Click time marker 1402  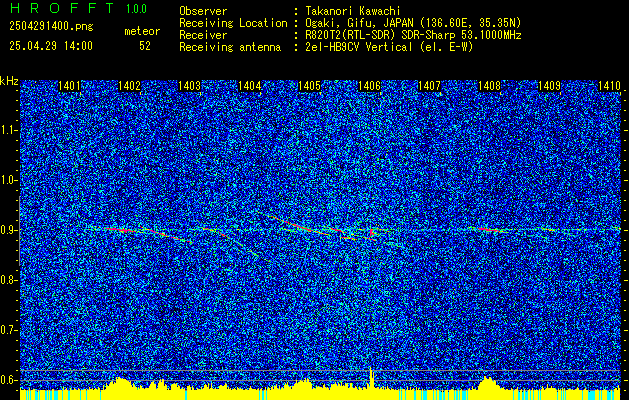click(130, 85)
